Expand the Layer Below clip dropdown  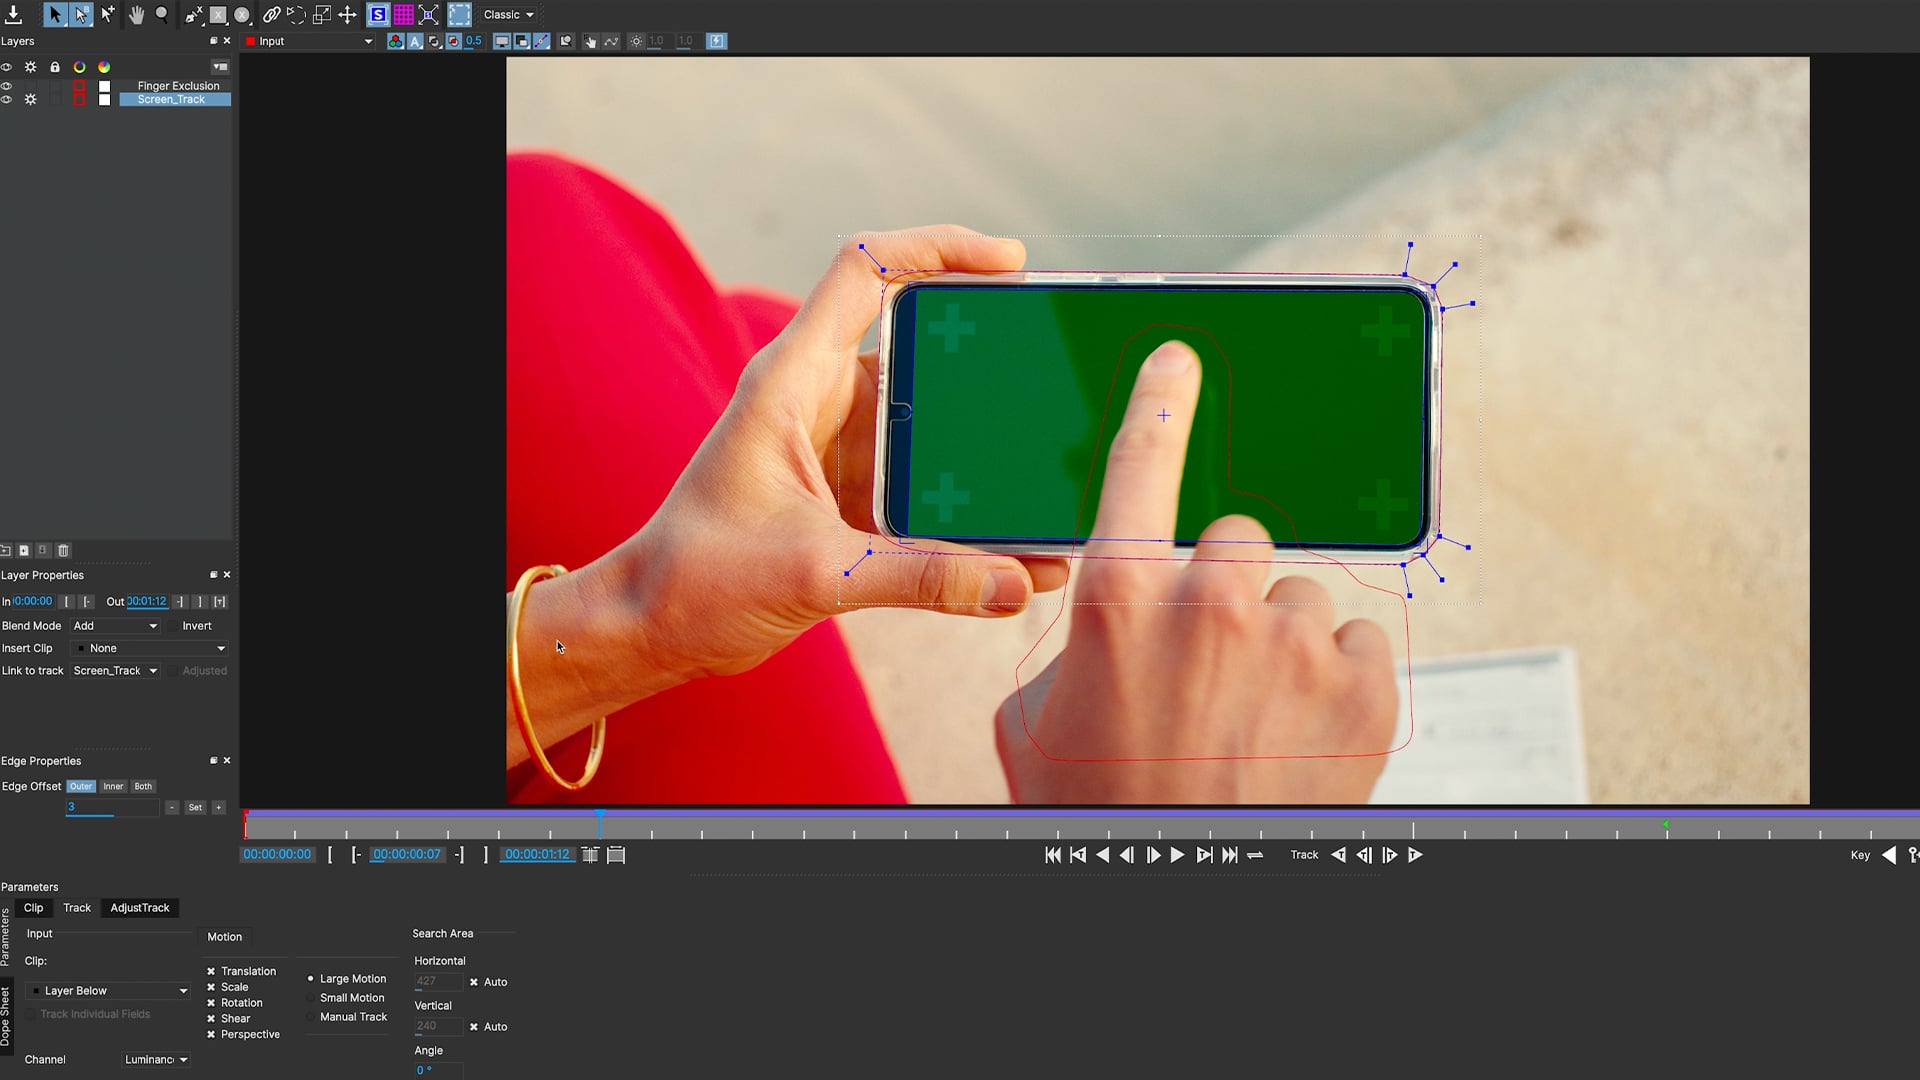tap(108, 991)
